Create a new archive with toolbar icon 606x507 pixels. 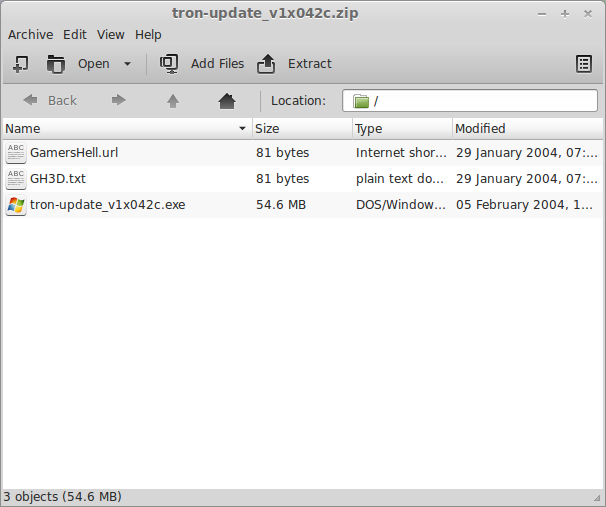coord(20,64)
